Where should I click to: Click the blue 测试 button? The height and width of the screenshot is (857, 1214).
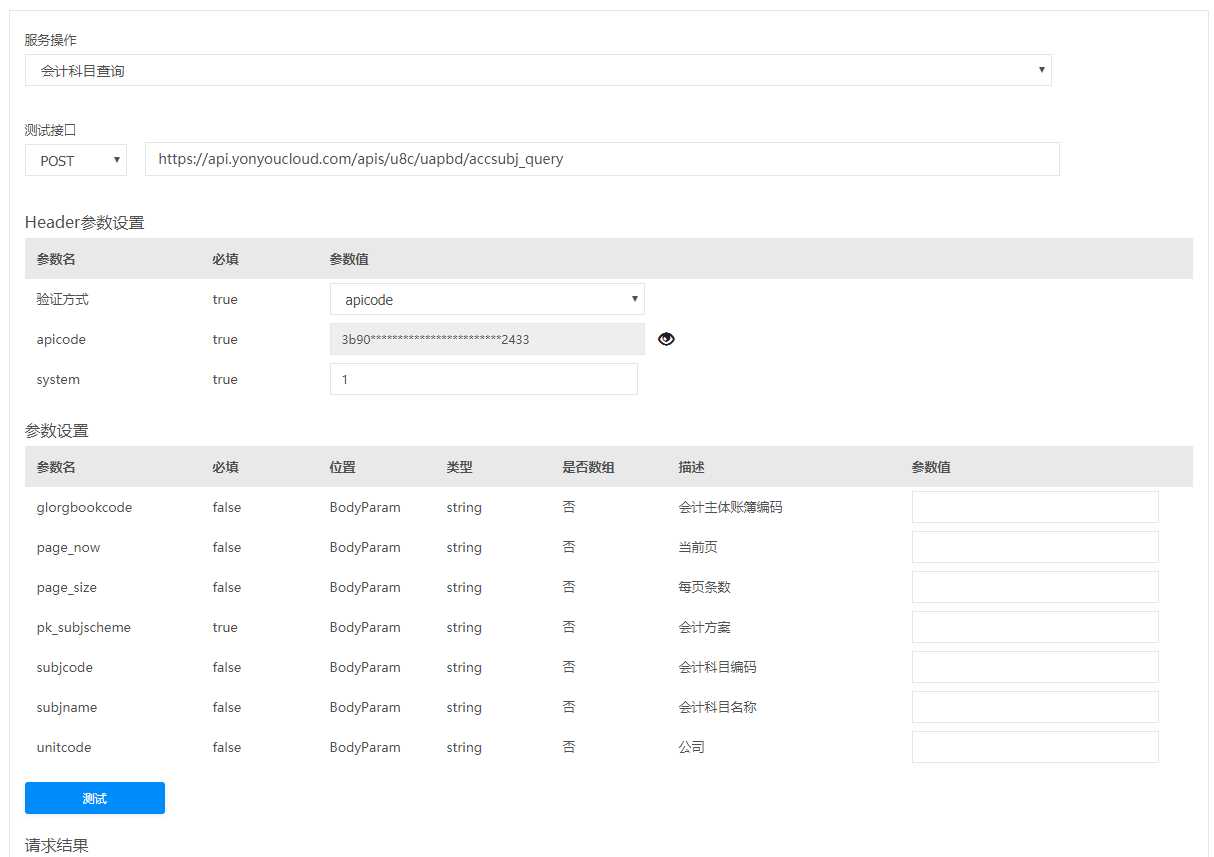click(x=95, y=798)
